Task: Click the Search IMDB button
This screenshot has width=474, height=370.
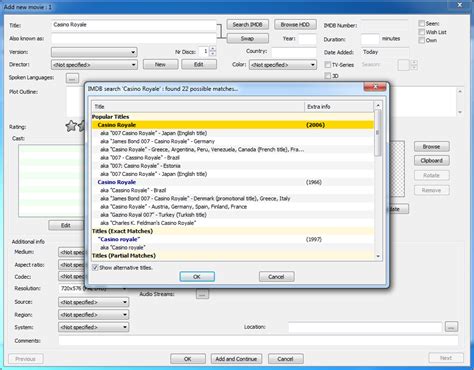Action: [247, 25]
